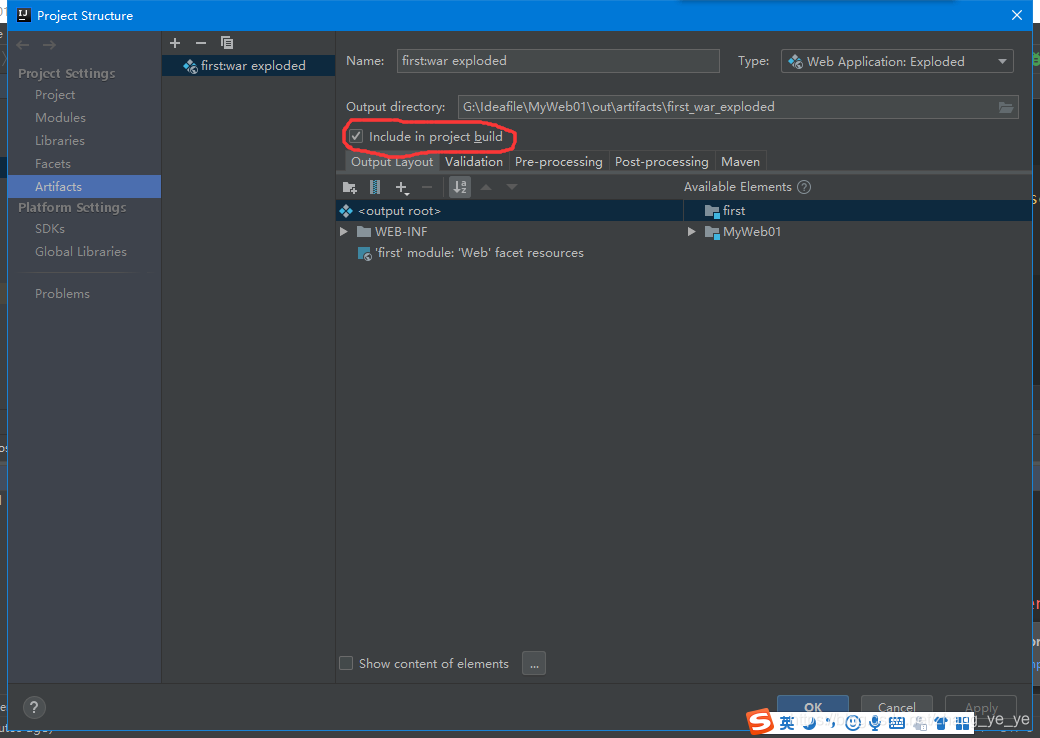Open Sogou skin shirt icon
This screenshot has height=738, width=1040.
941,723
